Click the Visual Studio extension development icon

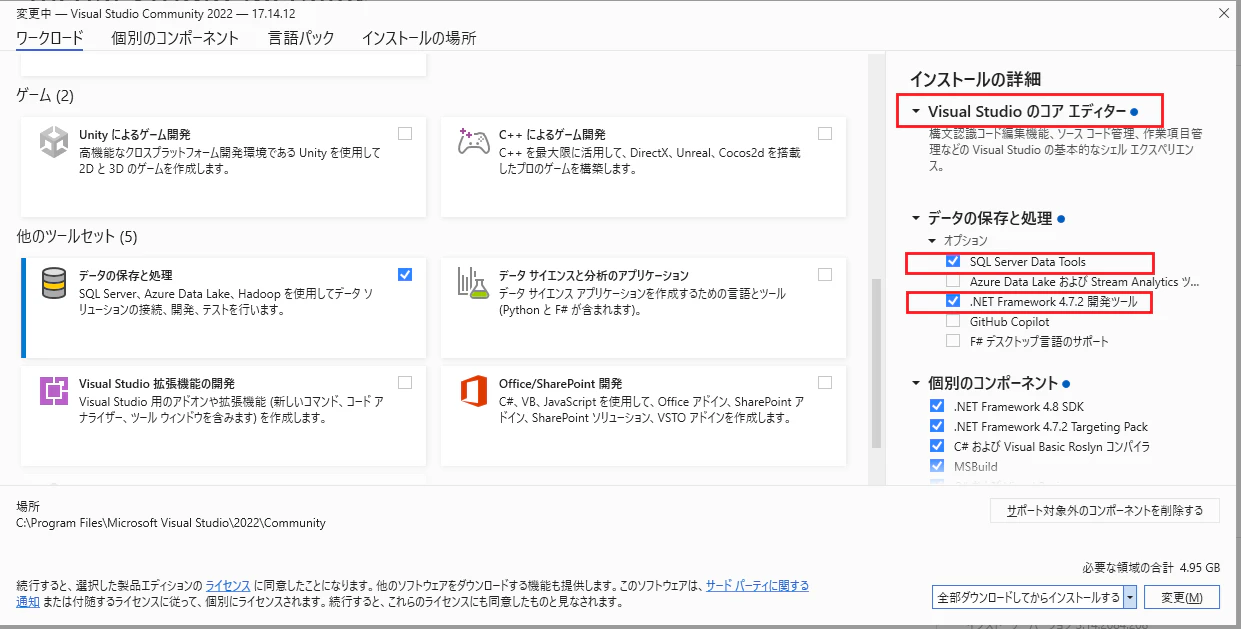54,390
